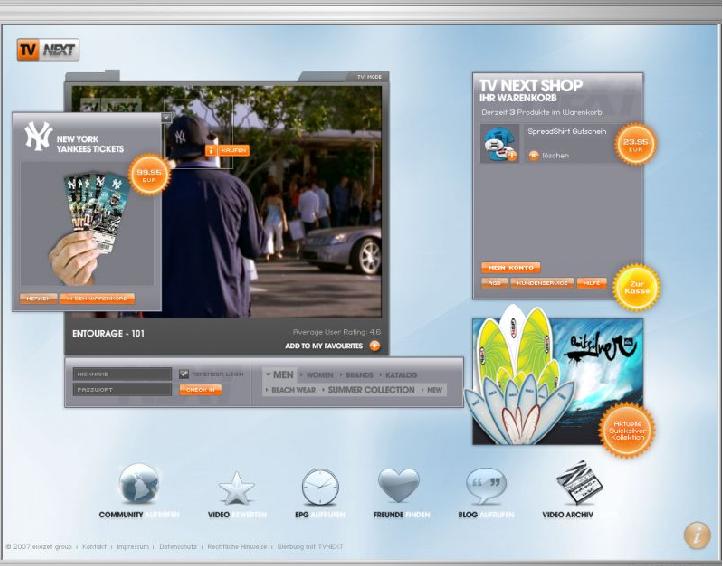The height and width of the screenshot is (566, 723).
Task: Click the 99.95 EUR price badge
Action: coord(148,174)
